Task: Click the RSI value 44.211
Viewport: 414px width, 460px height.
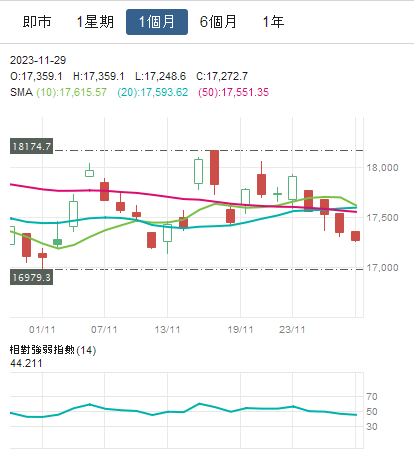Action: (26, 363)
